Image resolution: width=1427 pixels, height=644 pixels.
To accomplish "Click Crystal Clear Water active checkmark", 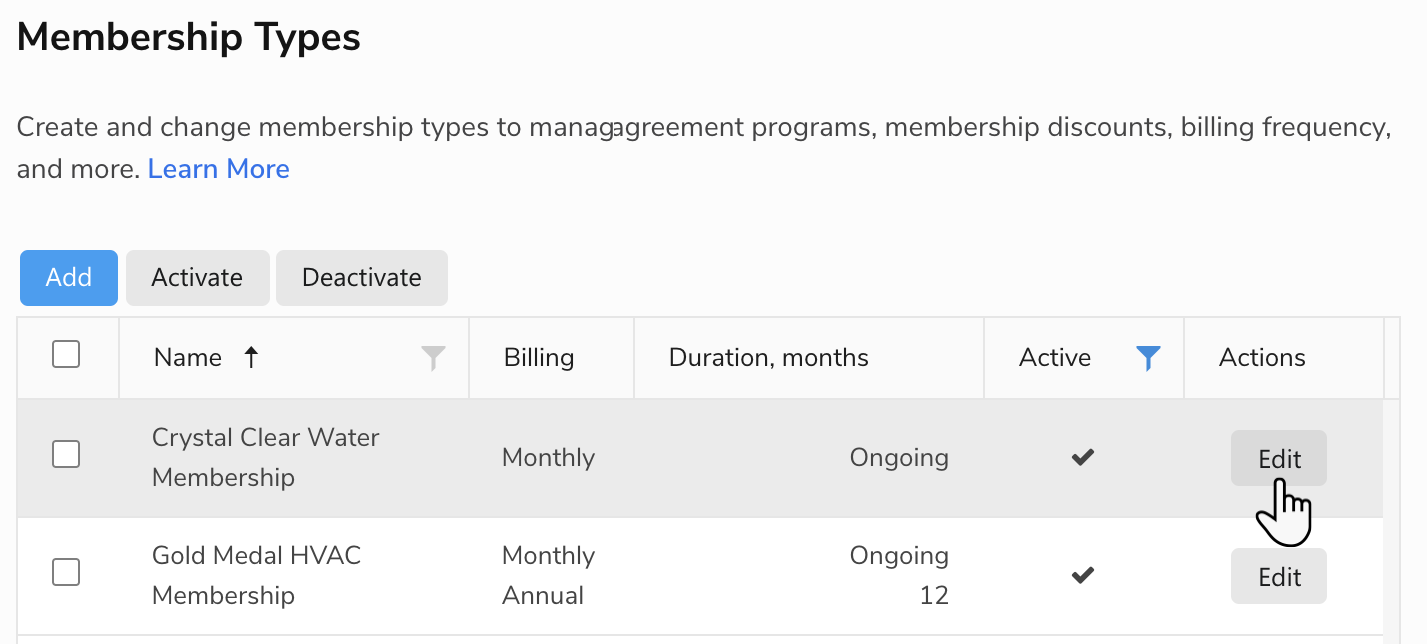I will [x=1082, y=457].
